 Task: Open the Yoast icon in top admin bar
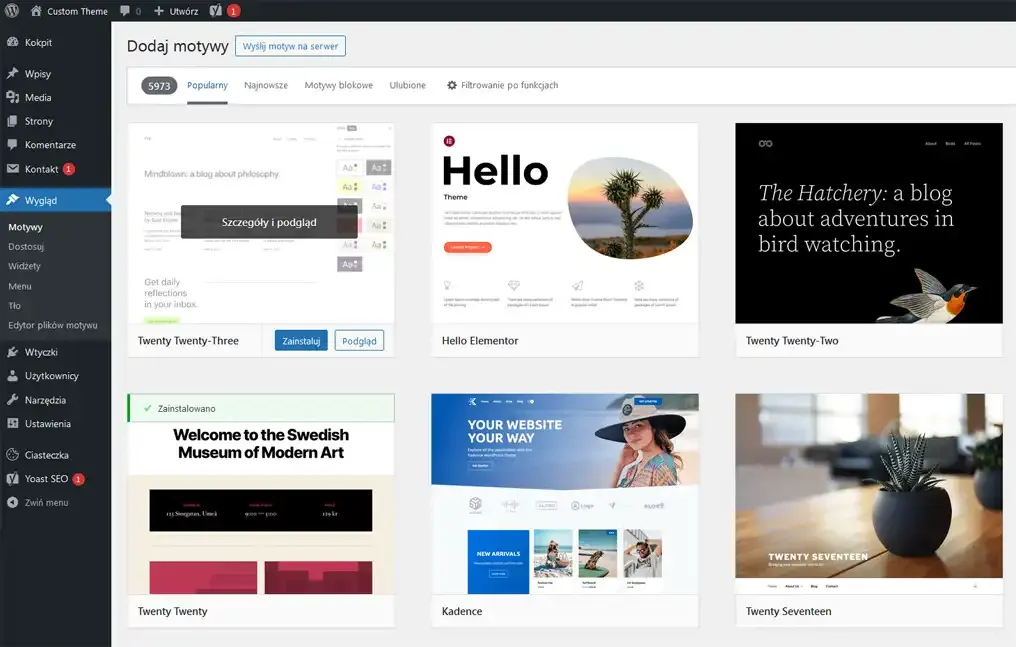[217, 11]
